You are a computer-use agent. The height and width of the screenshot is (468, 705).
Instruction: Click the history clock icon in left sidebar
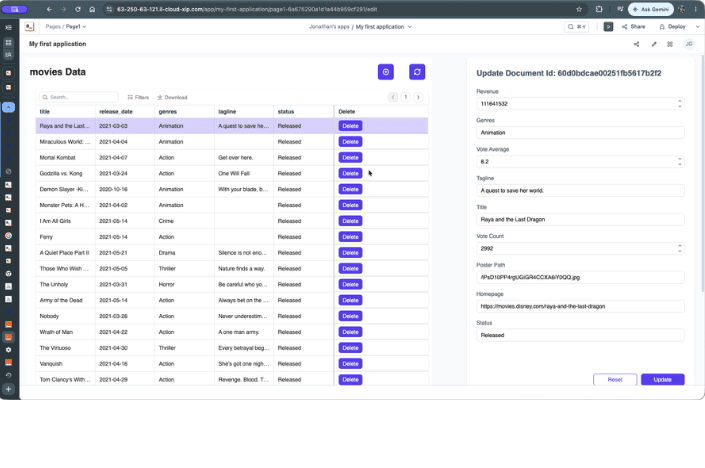click(x=9, y=375)
